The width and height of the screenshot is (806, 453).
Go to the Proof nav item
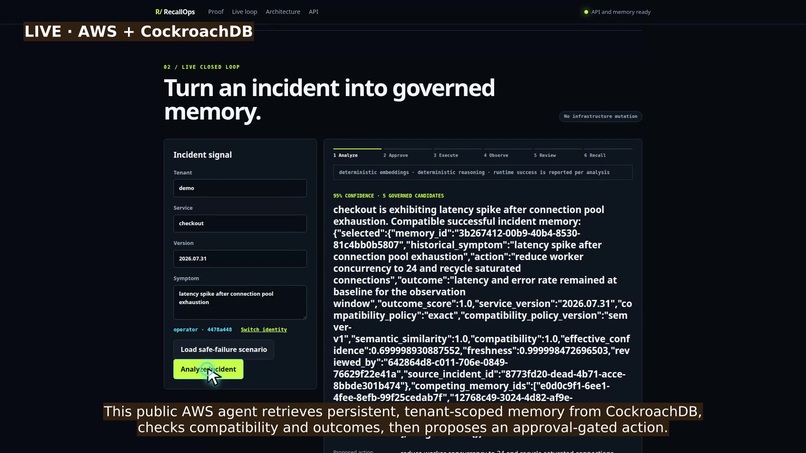point(215,12)
